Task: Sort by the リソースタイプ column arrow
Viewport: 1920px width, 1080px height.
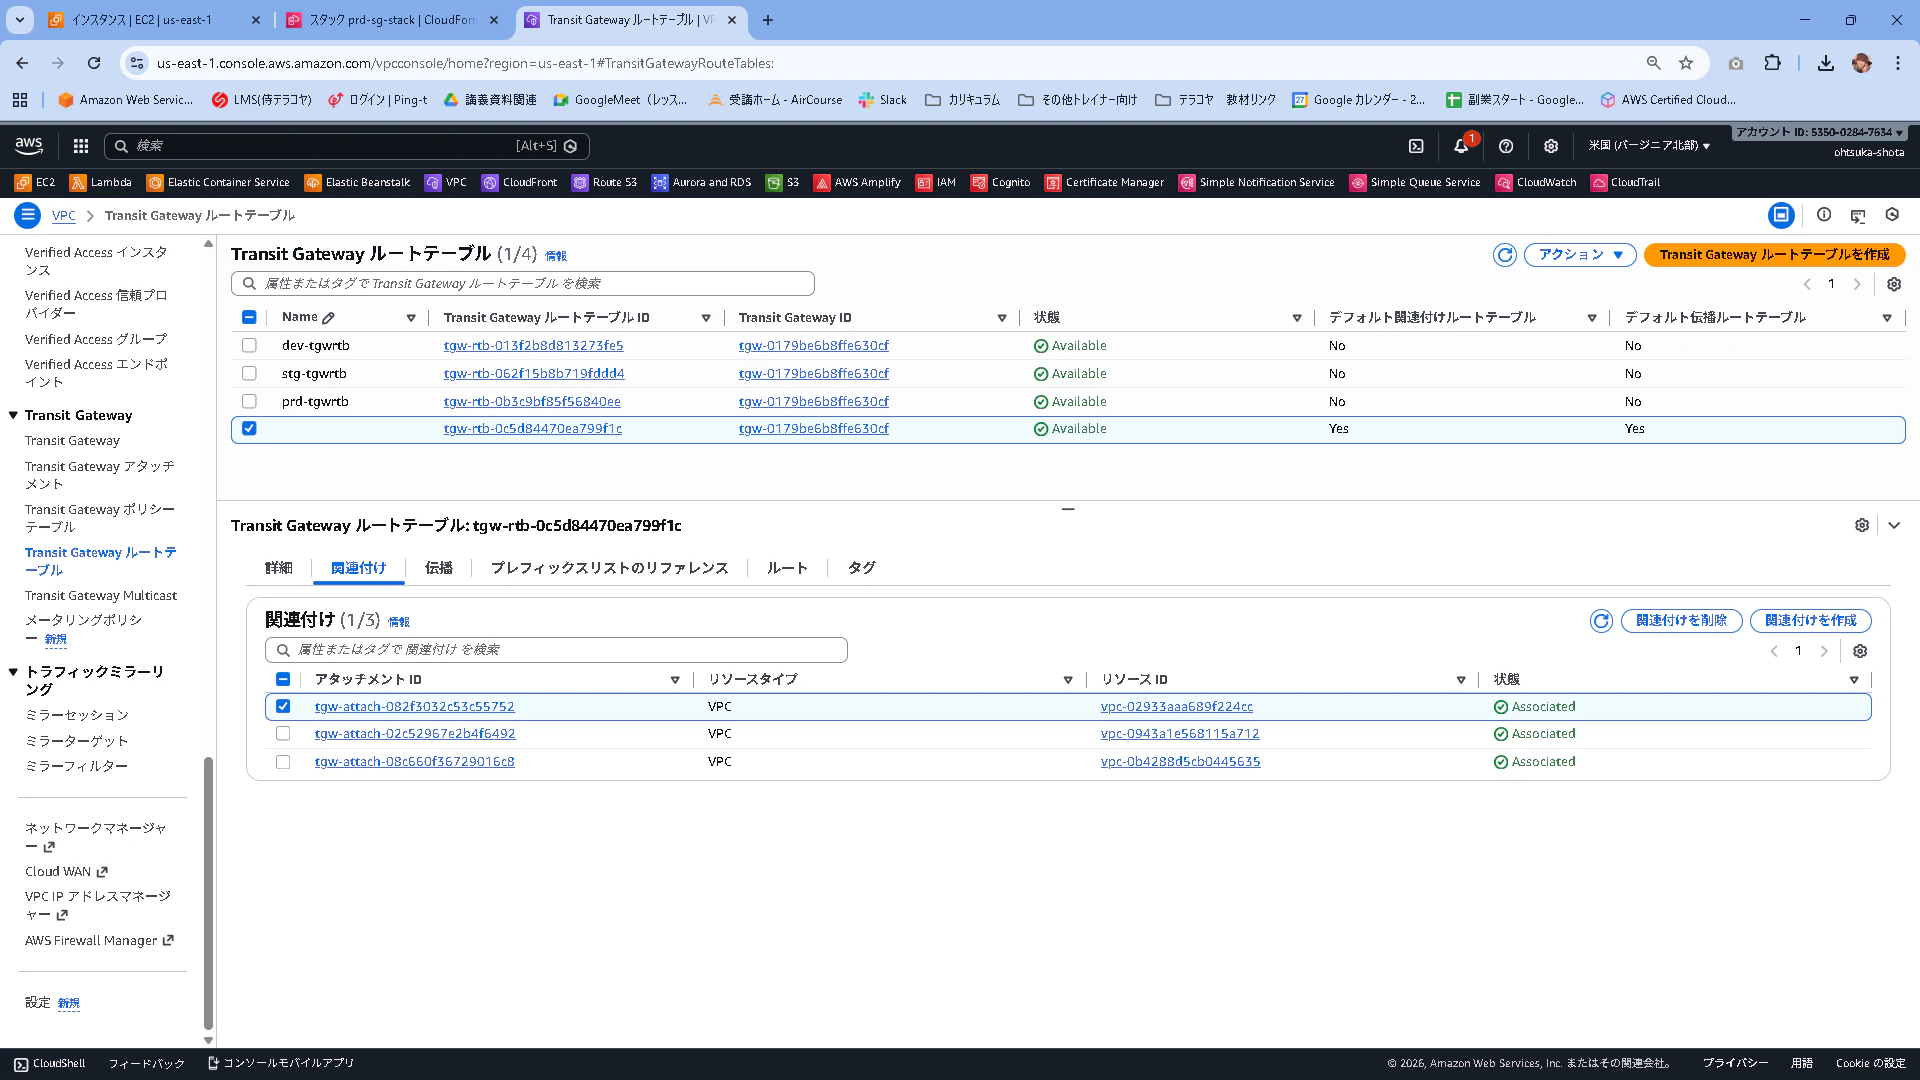Action: click(x=1068, y=680)
